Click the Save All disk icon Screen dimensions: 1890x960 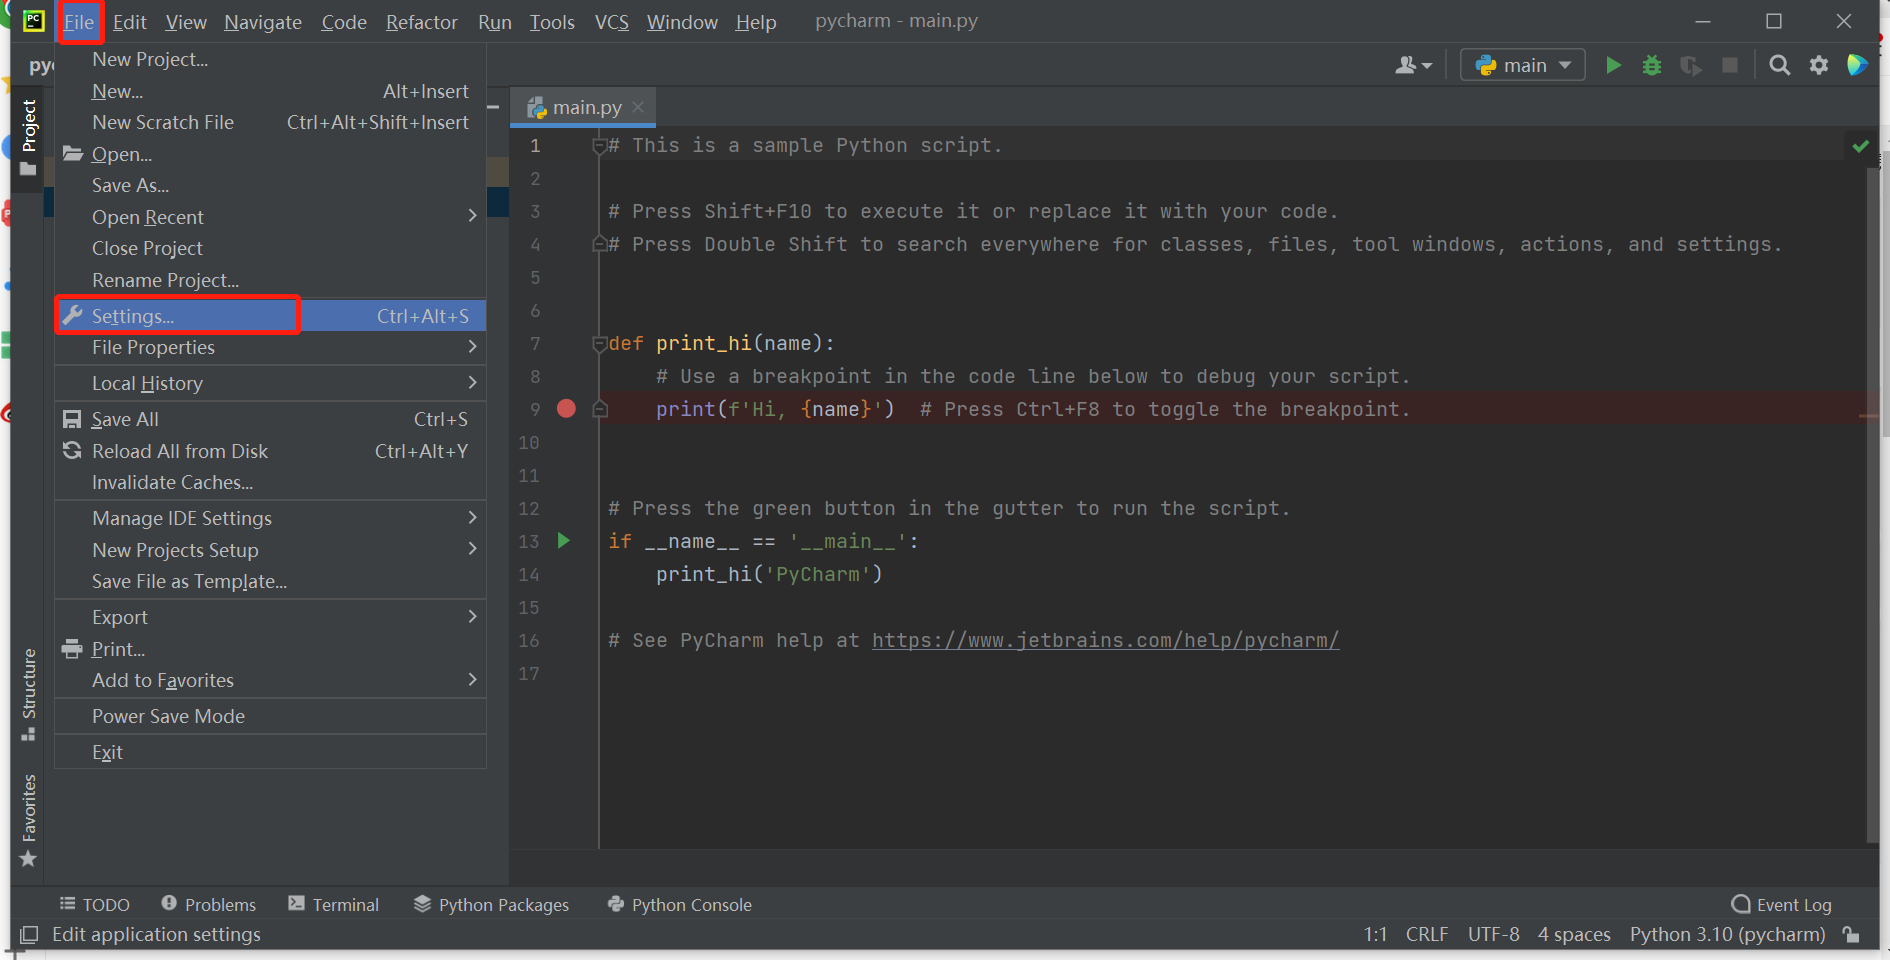[72, 419]
